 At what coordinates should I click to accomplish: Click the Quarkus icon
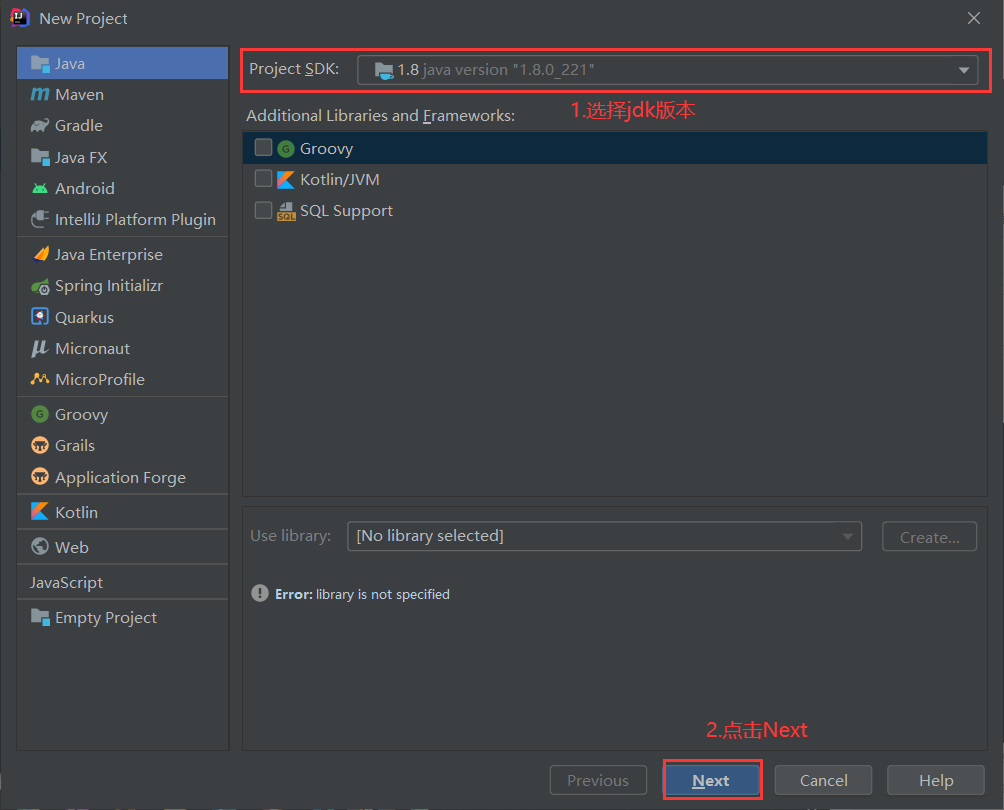tap(40, 317)
